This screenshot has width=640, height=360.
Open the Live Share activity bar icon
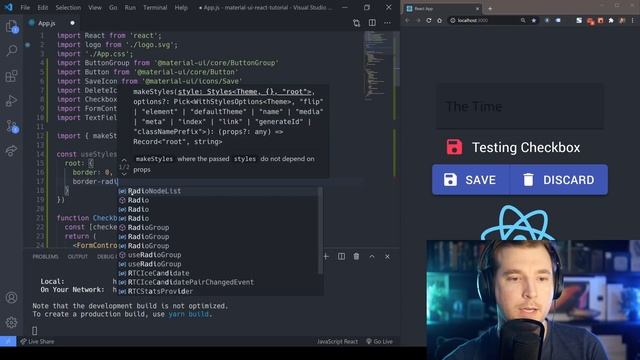click(11, 151)
